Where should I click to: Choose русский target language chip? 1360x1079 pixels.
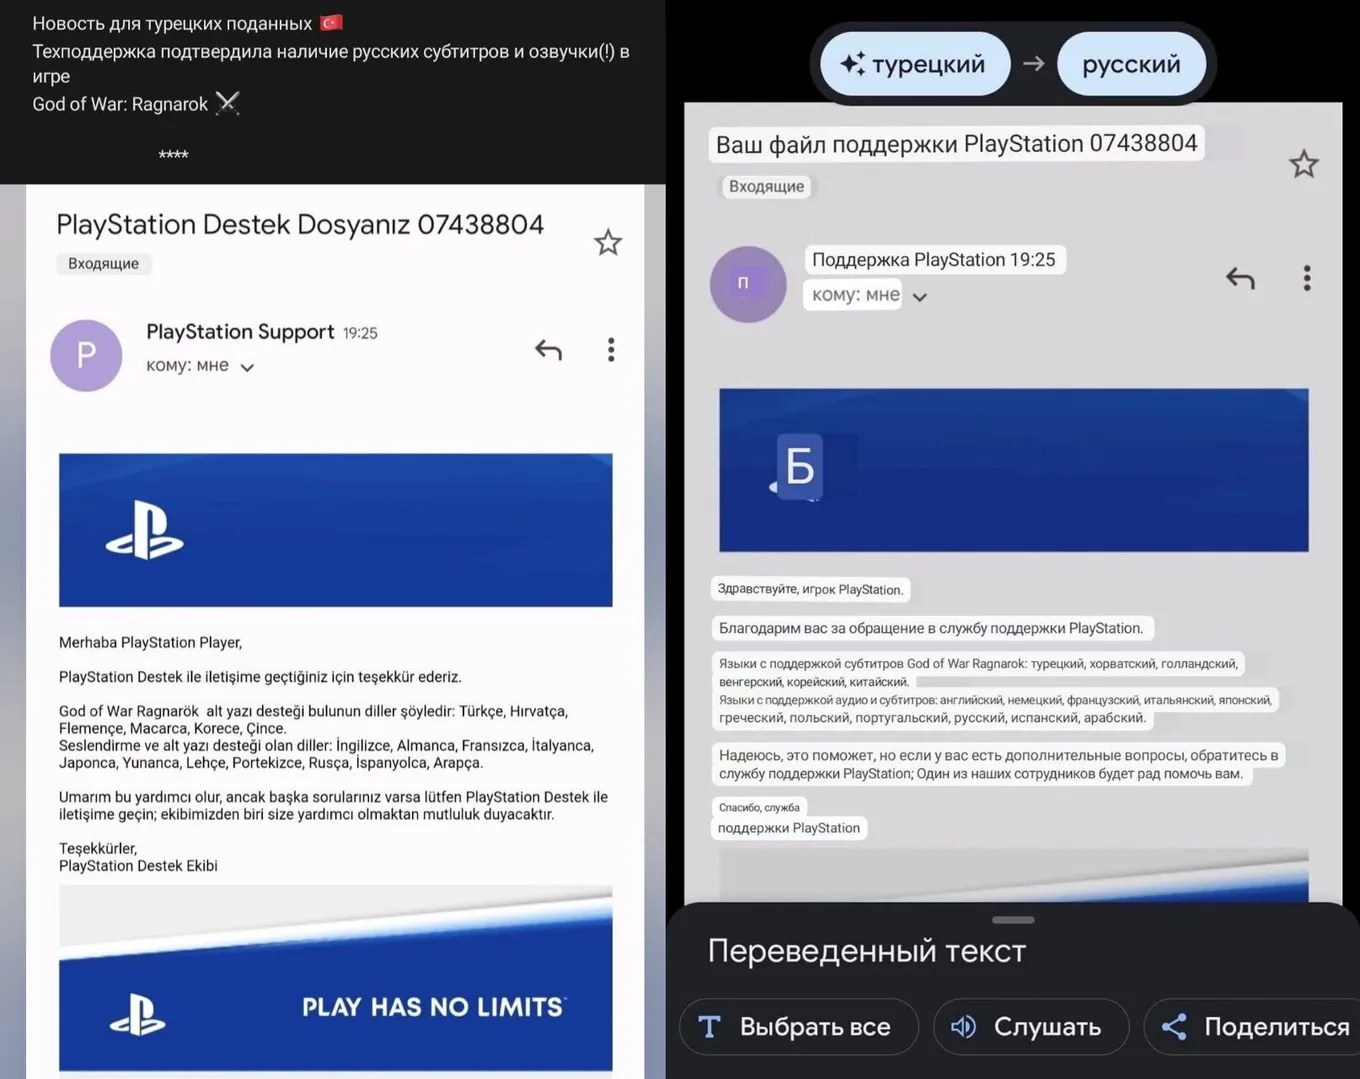click(x=1131, y=64)
